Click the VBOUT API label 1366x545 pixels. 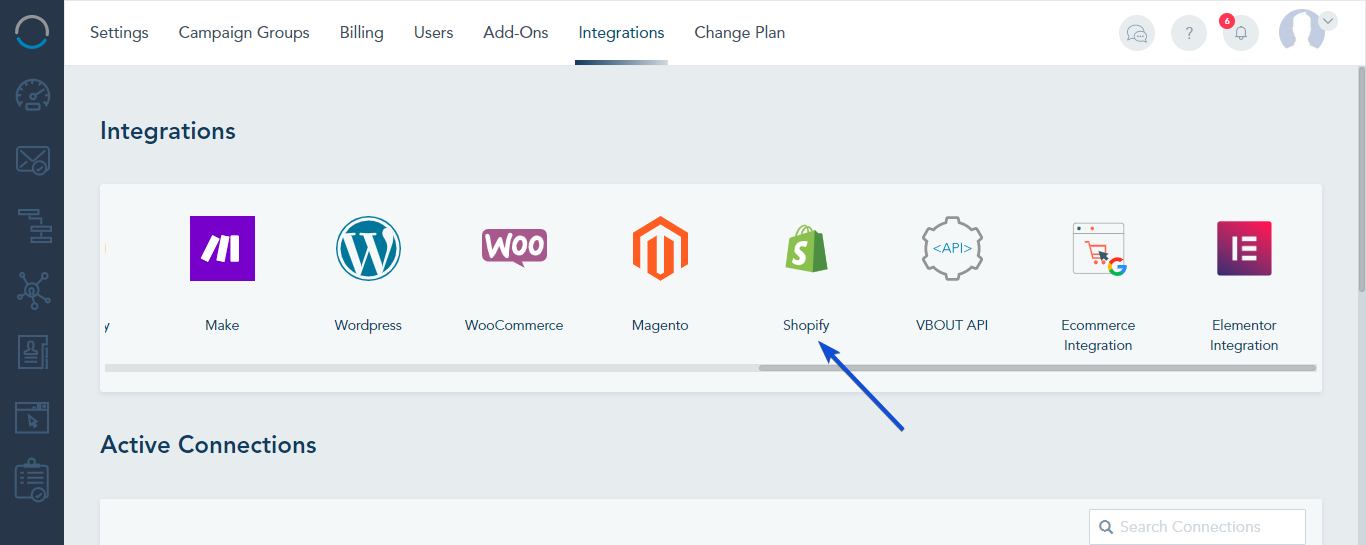[952, 325]
